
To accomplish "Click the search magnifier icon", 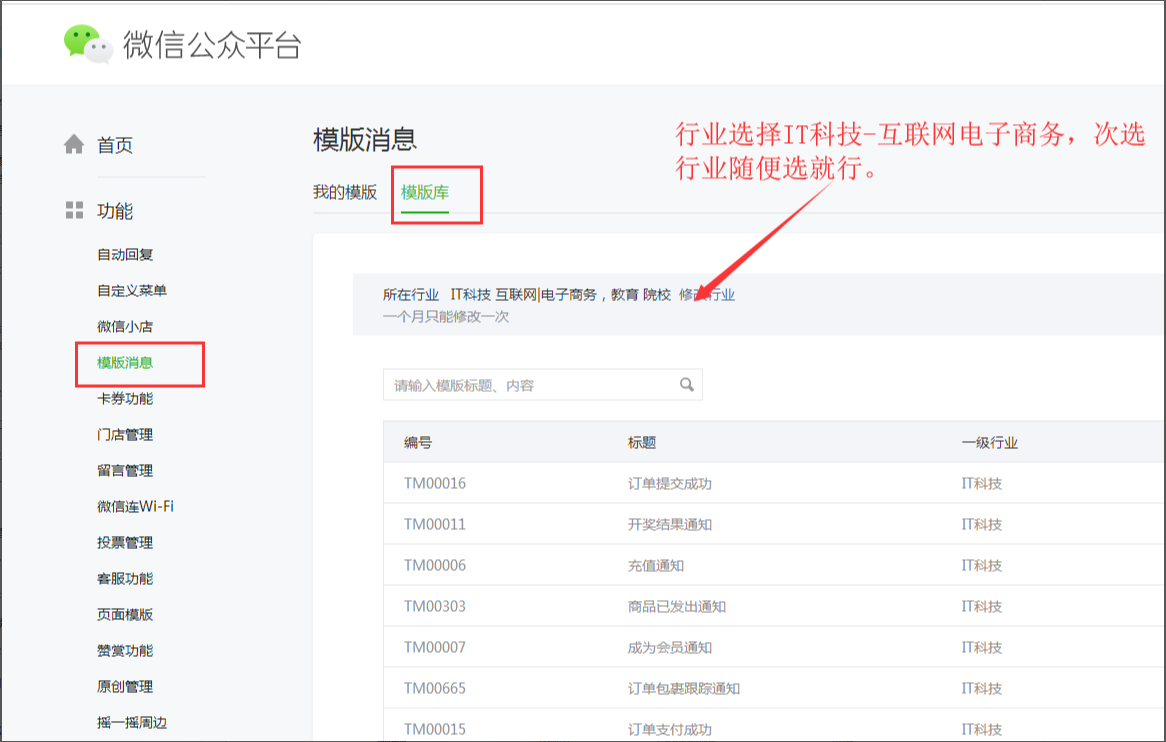I will click(686, 384).
